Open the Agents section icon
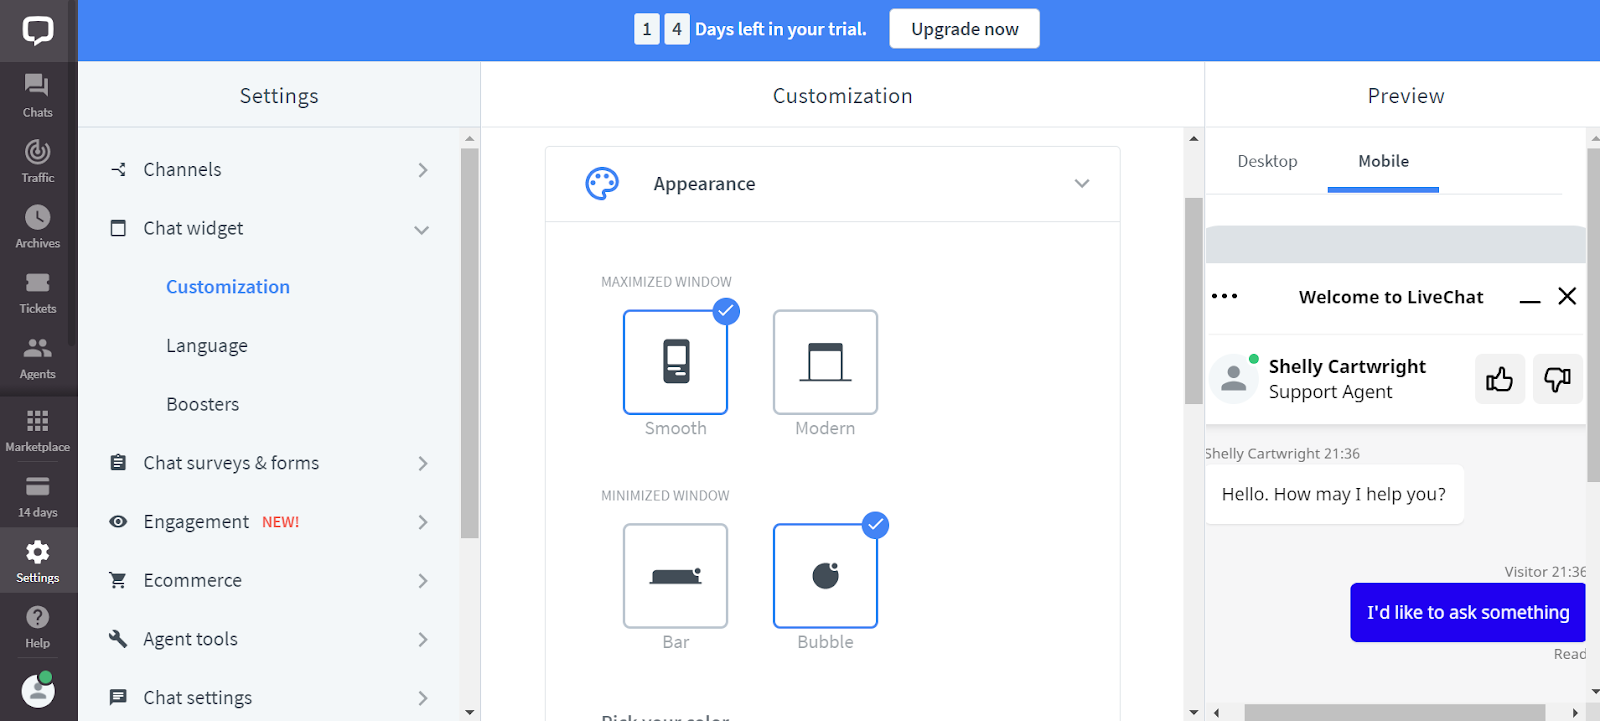 click(38, 348)
